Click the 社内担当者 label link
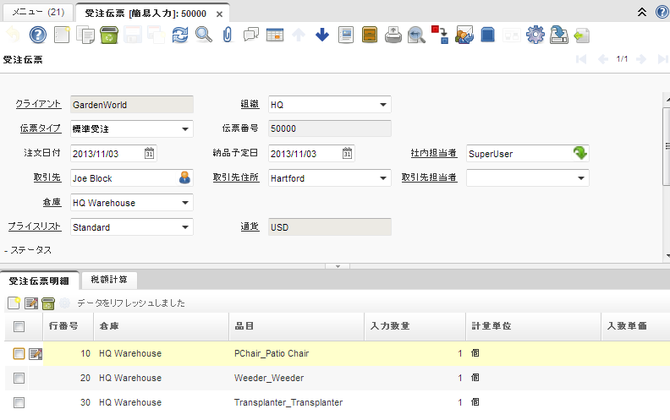Image resolution: width=670 pixels, height=420 pixels. (x=434, y=153)
